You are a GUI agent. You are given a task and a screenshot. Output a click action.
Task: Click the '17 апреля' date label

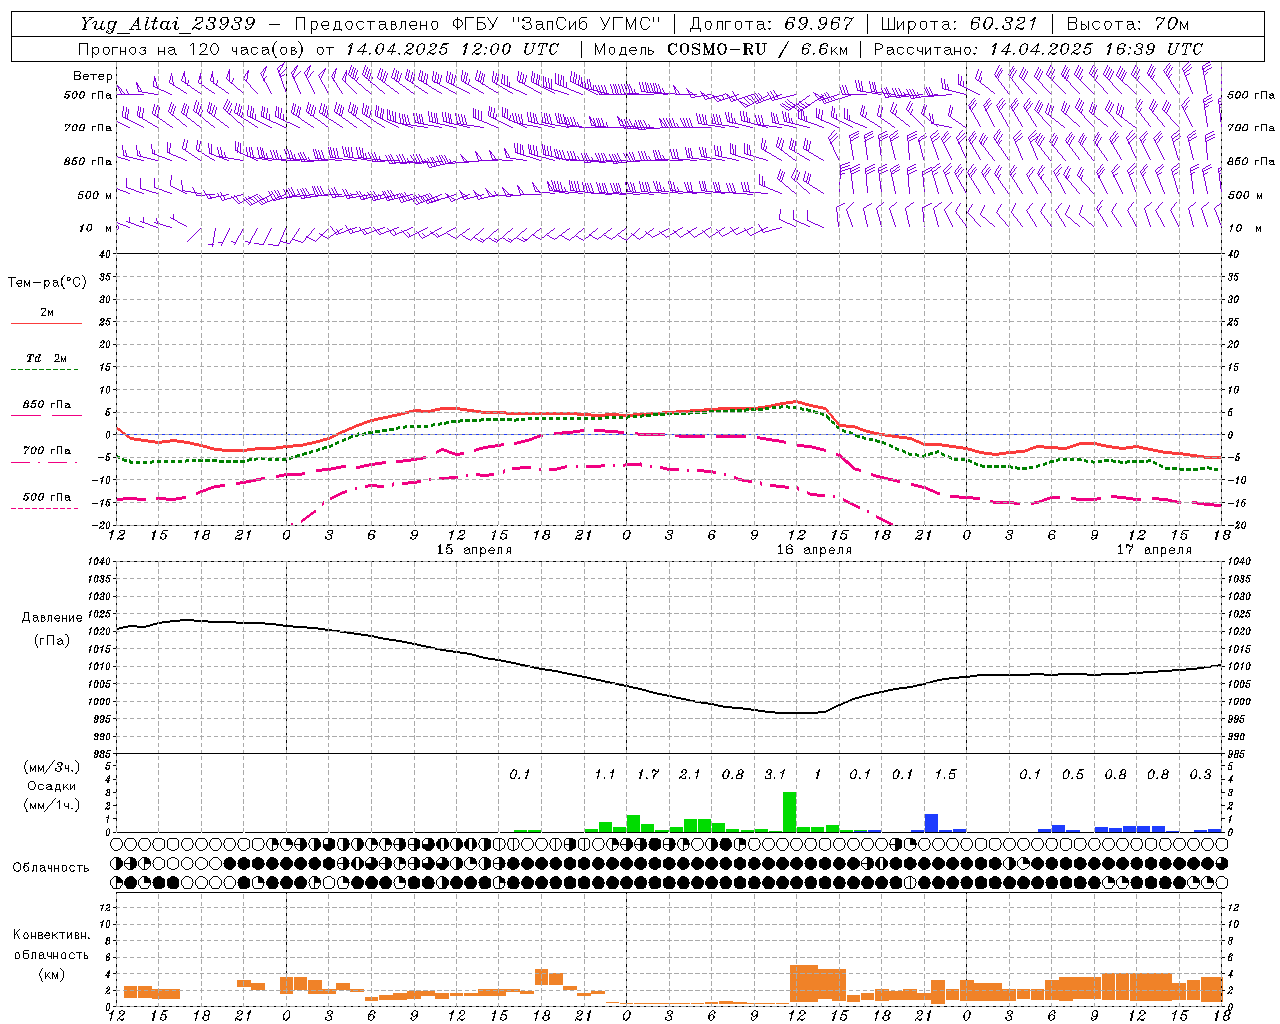tap(1154, 550)
